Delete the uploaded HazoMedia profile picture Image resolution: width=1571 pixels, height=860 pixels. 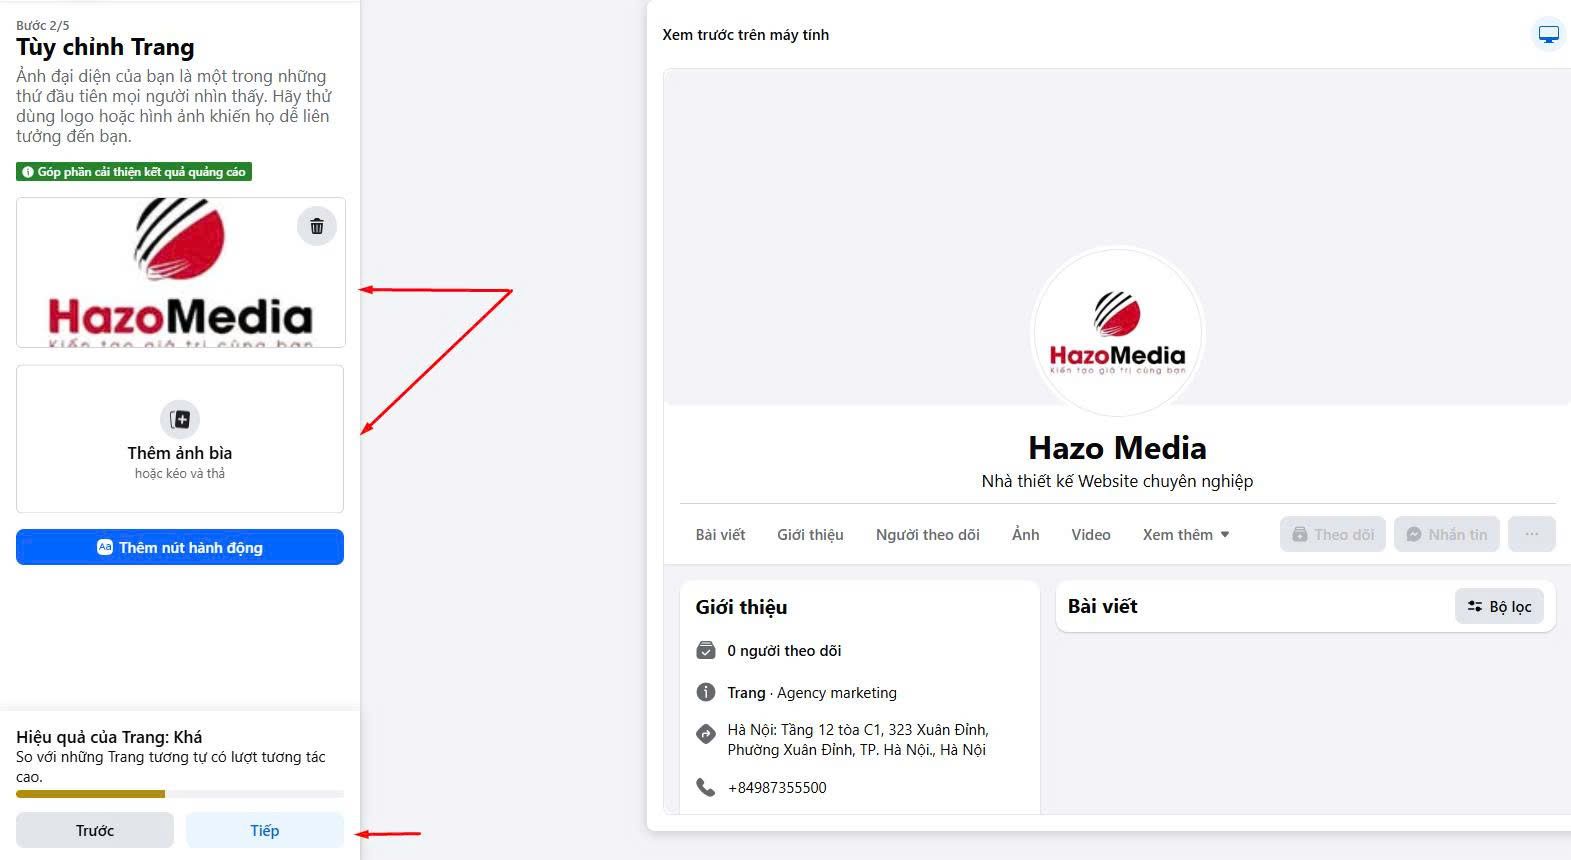317,226
